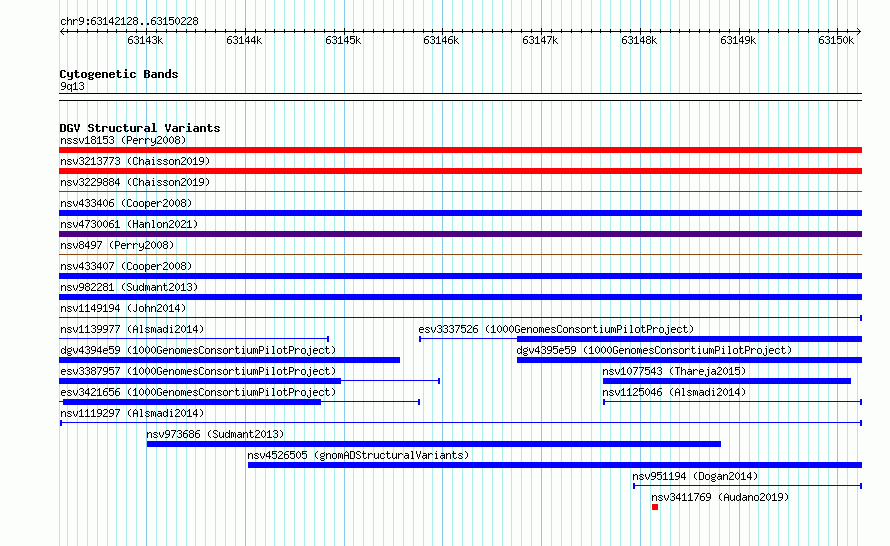
Task: Open dgv4395e59 variant label
Action: (x=654, y=350)
